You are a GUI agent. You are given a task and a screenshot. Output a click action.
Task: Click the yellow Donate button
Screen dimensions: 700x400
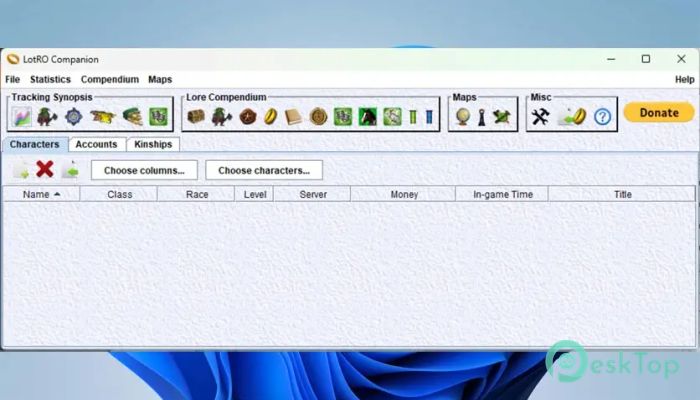[x=659, y=112]
